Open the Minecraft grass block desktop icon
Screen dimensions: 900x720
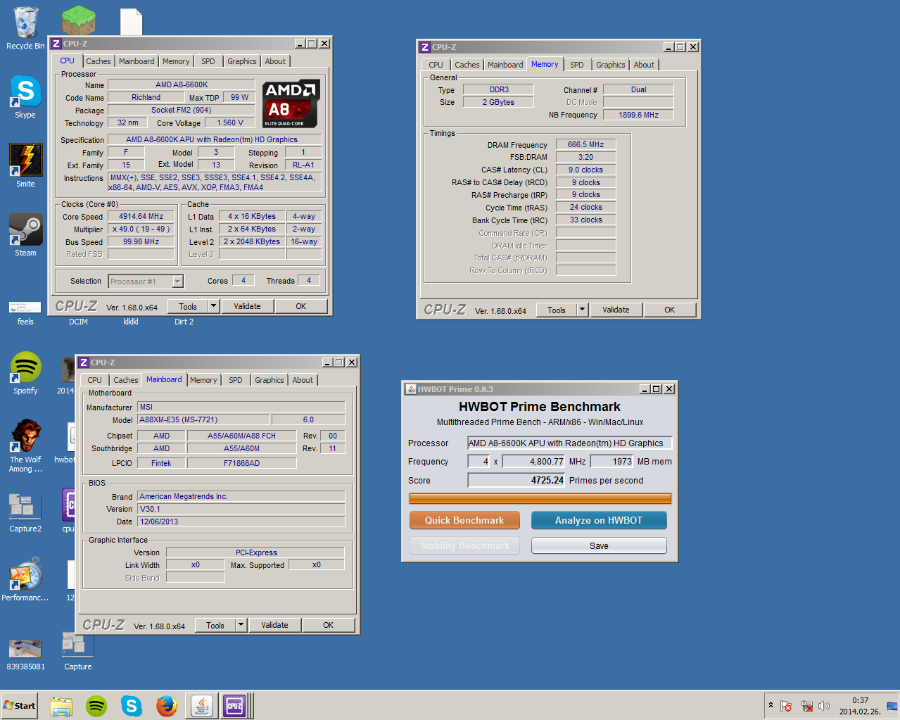click(x=79, y=21)
